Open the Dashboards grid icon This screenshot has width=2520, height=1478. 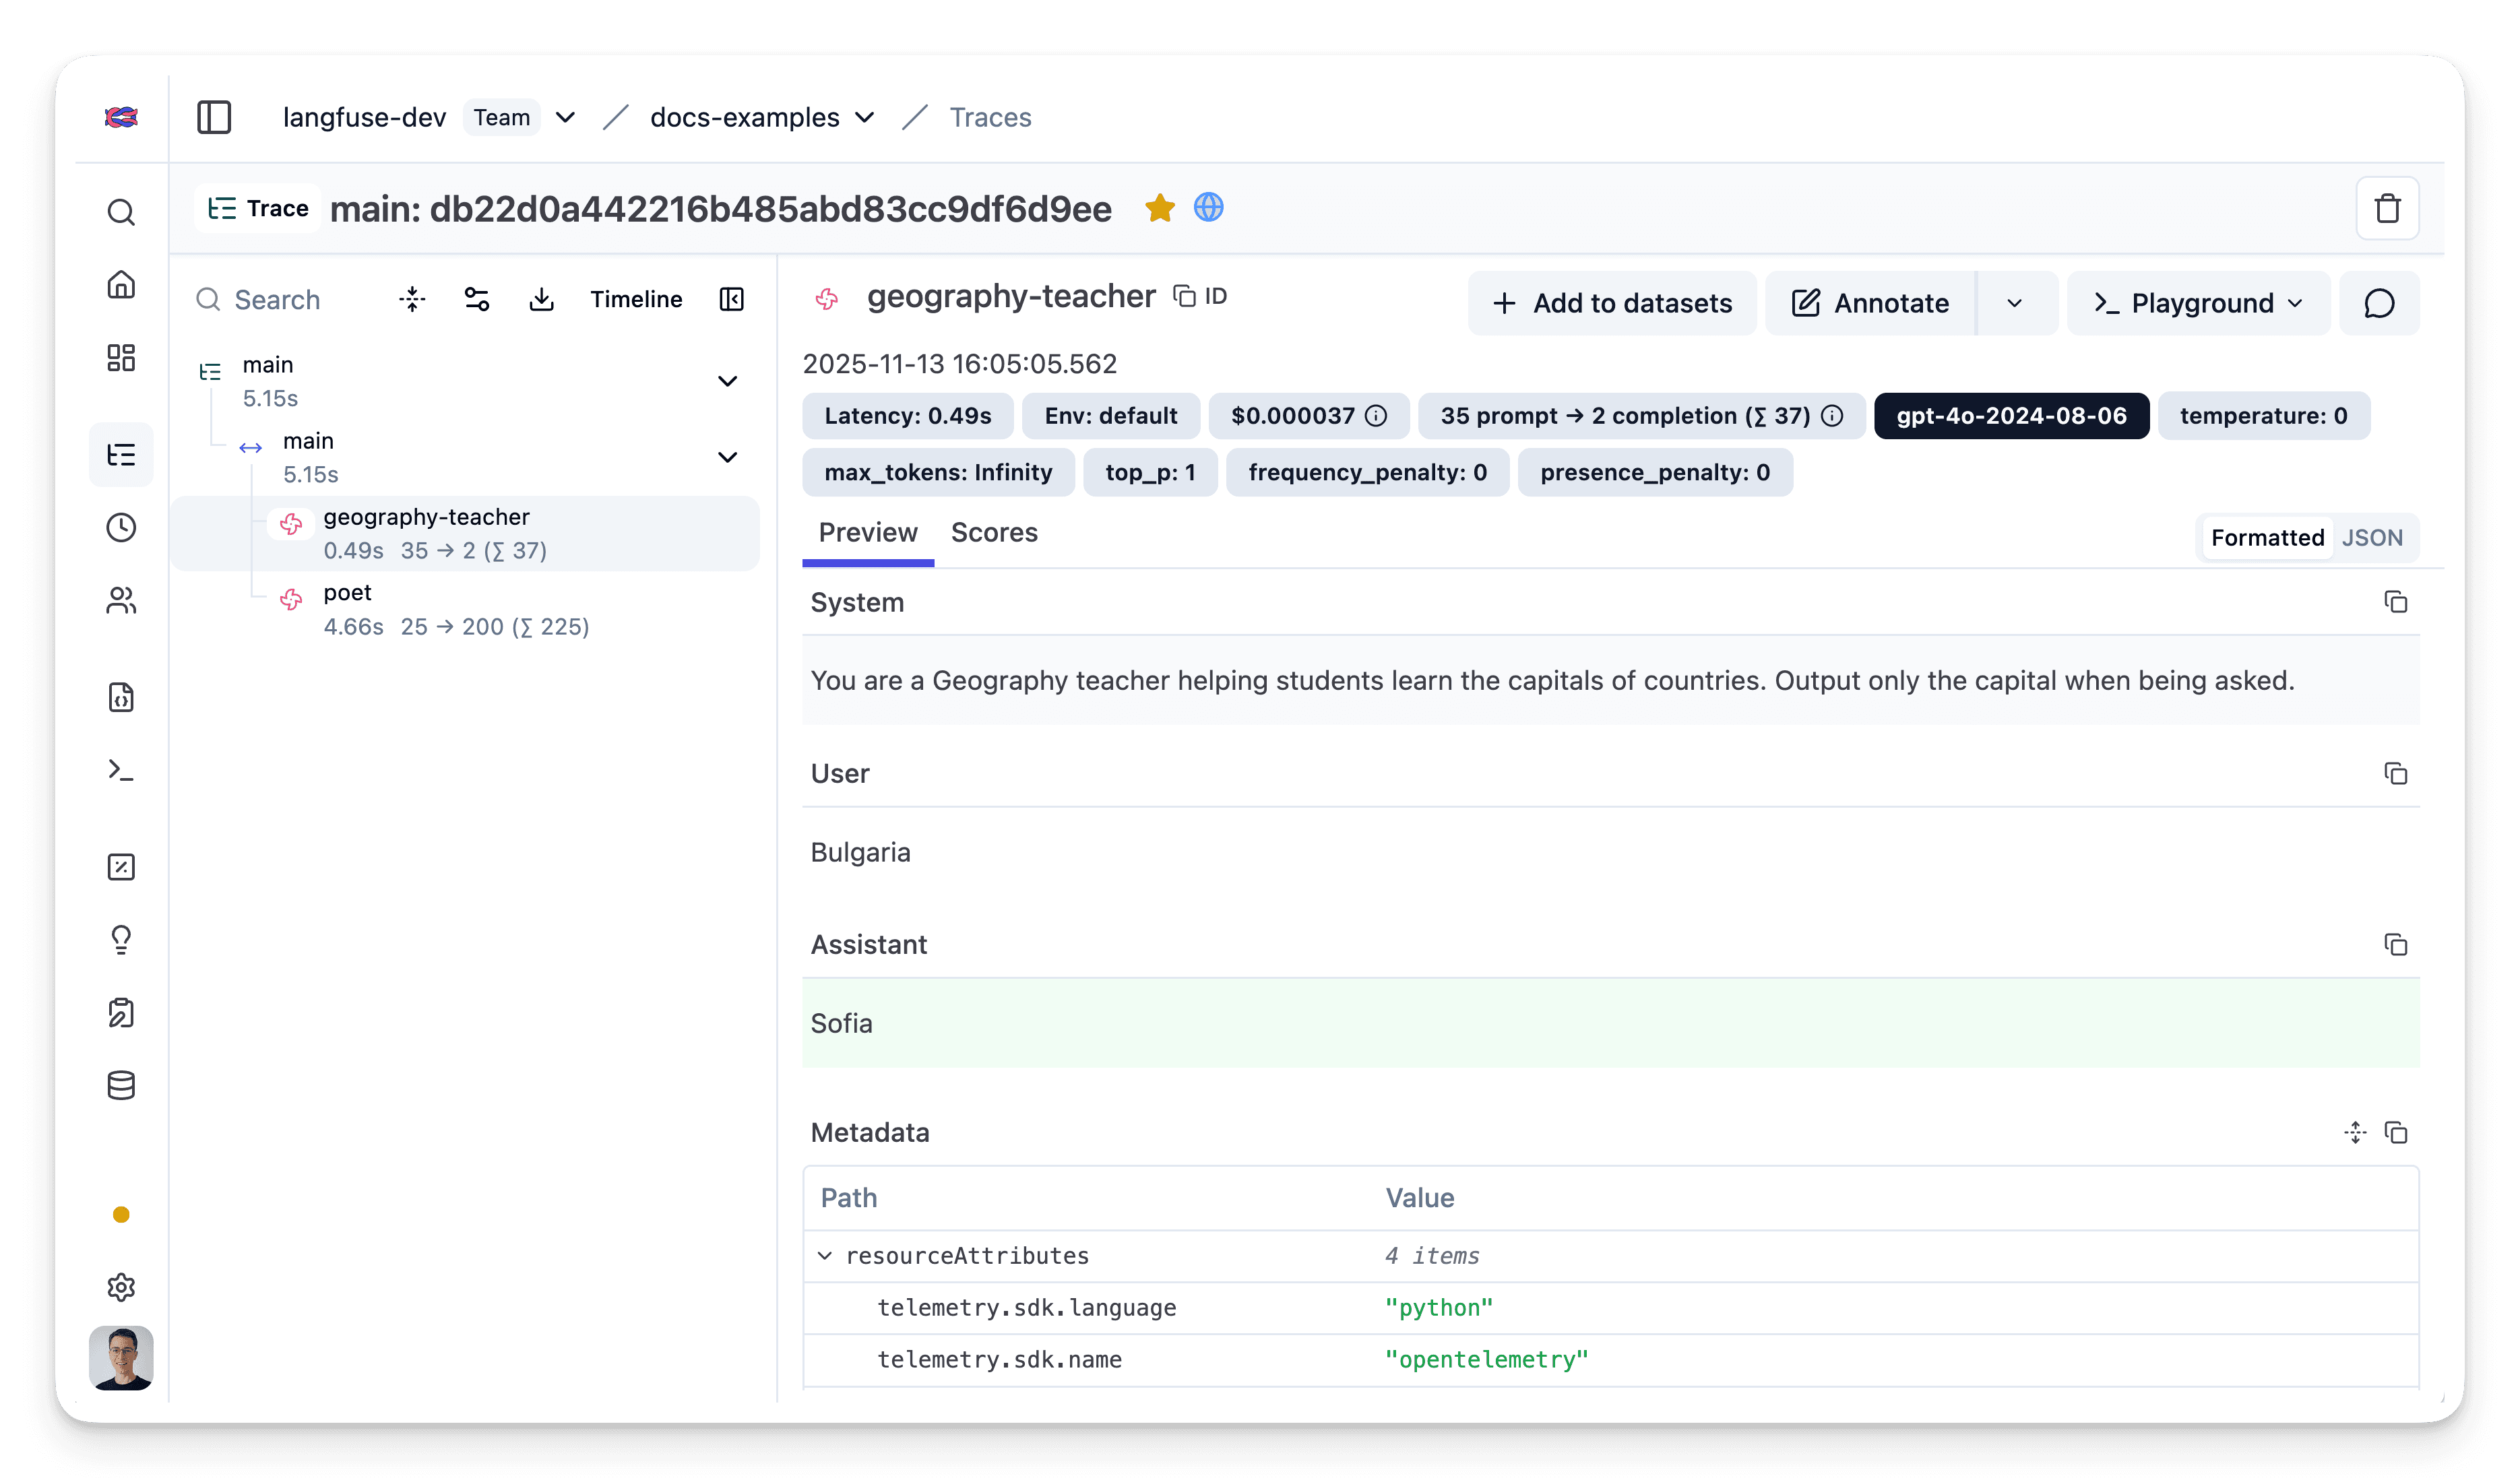coord(121,358)
